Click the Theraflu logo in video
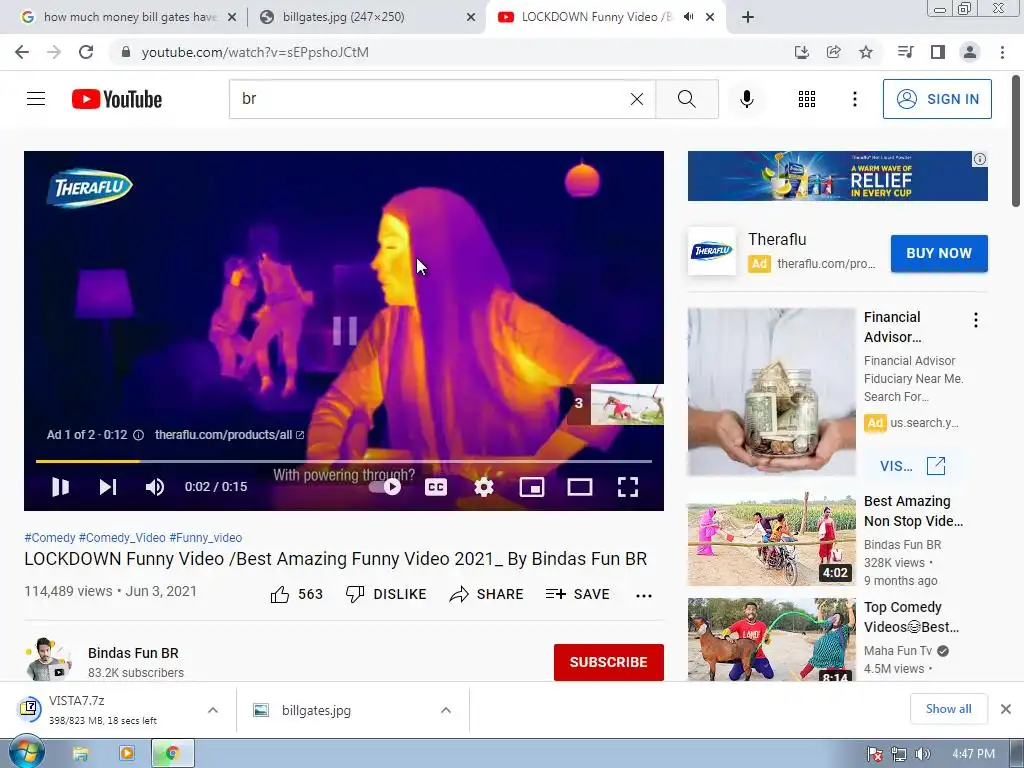Image resolution: width=1024 pixels, height=768 pixels. pyautogui.click(x=89, y=187)
